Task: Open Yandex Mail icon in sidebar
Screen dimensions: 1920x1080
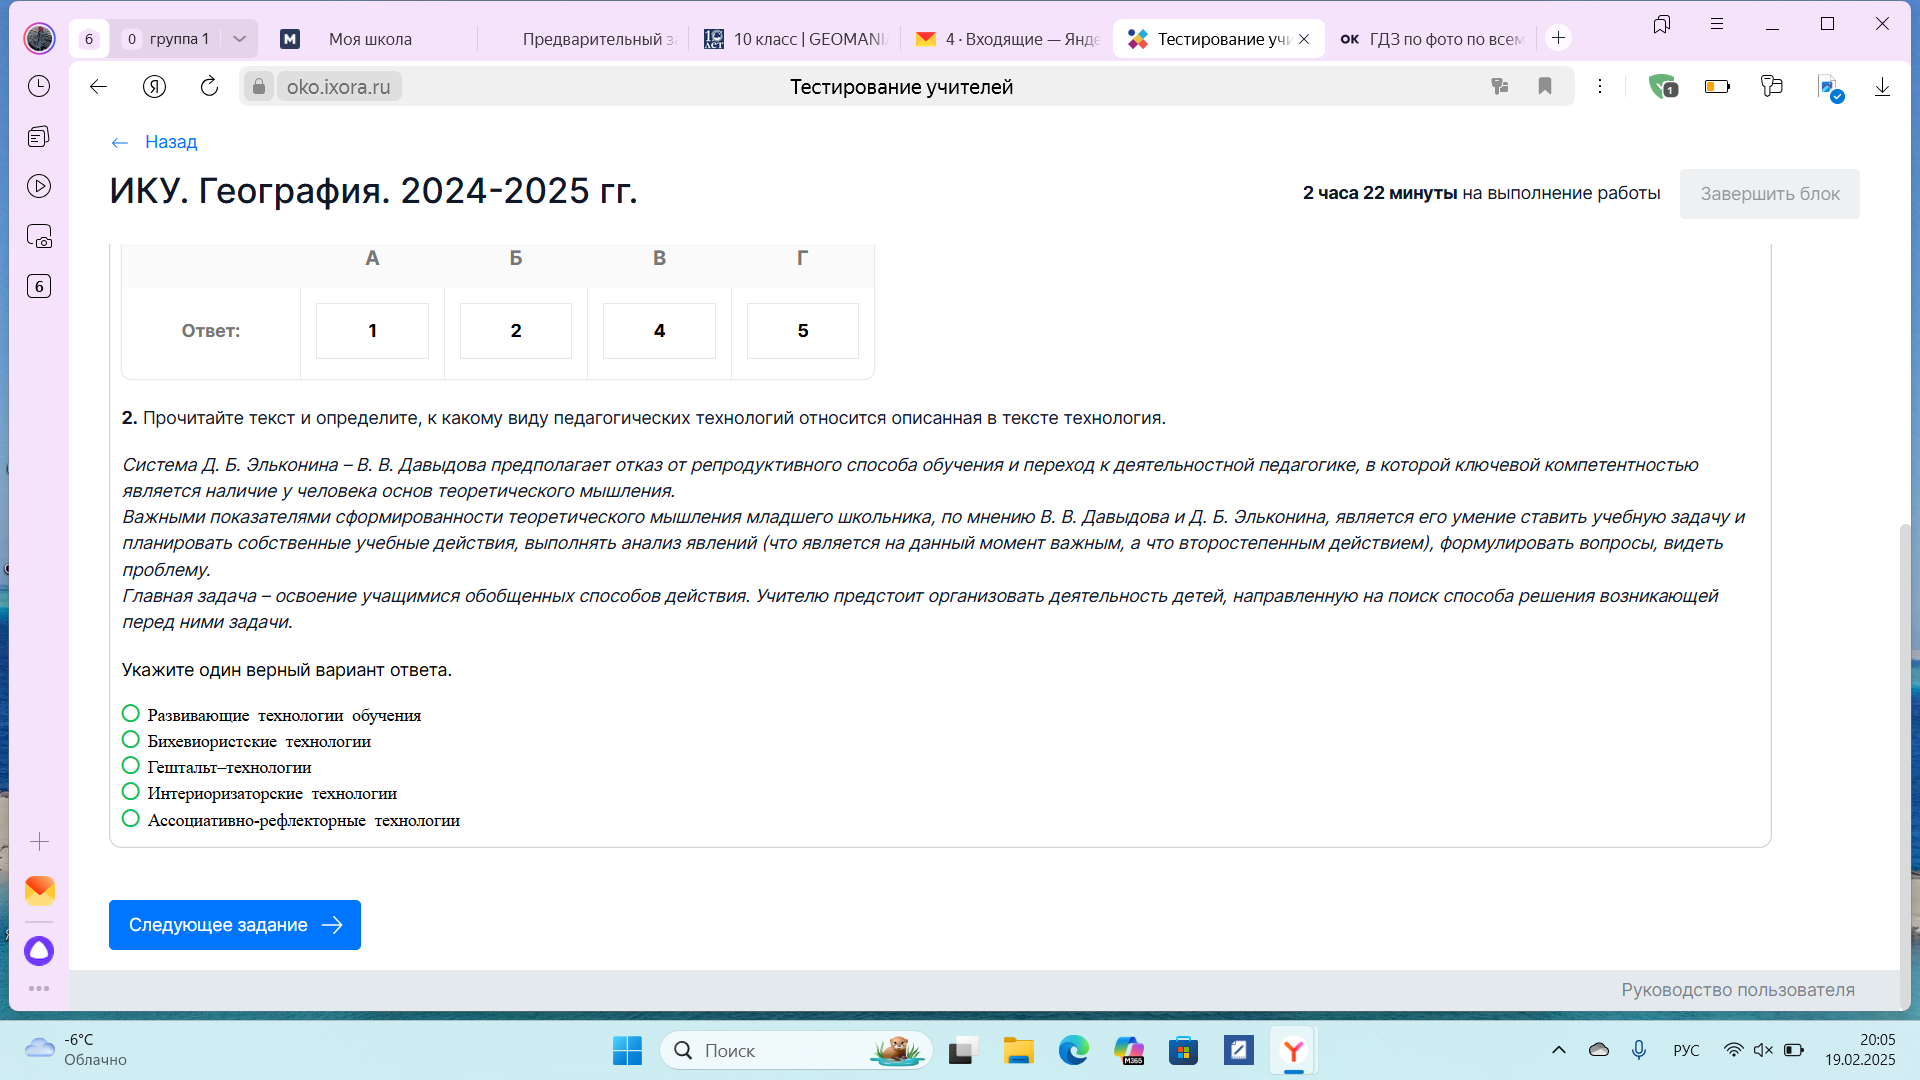Action: 39,889
